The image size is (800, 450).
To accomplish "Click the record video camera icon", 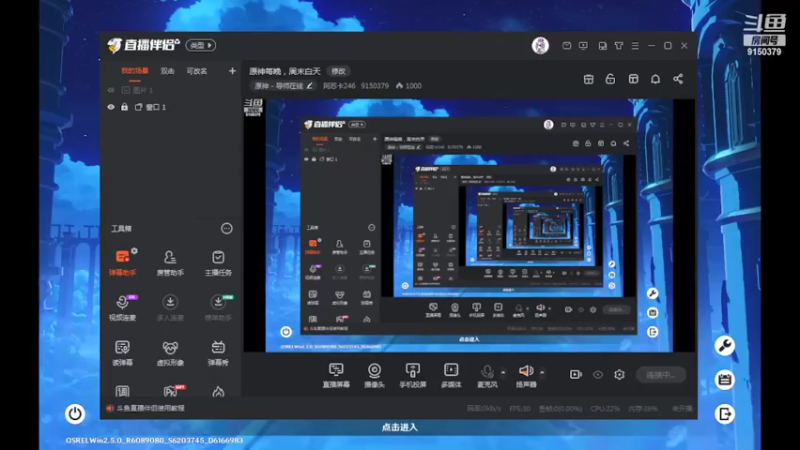I will [x=576, y=374].
